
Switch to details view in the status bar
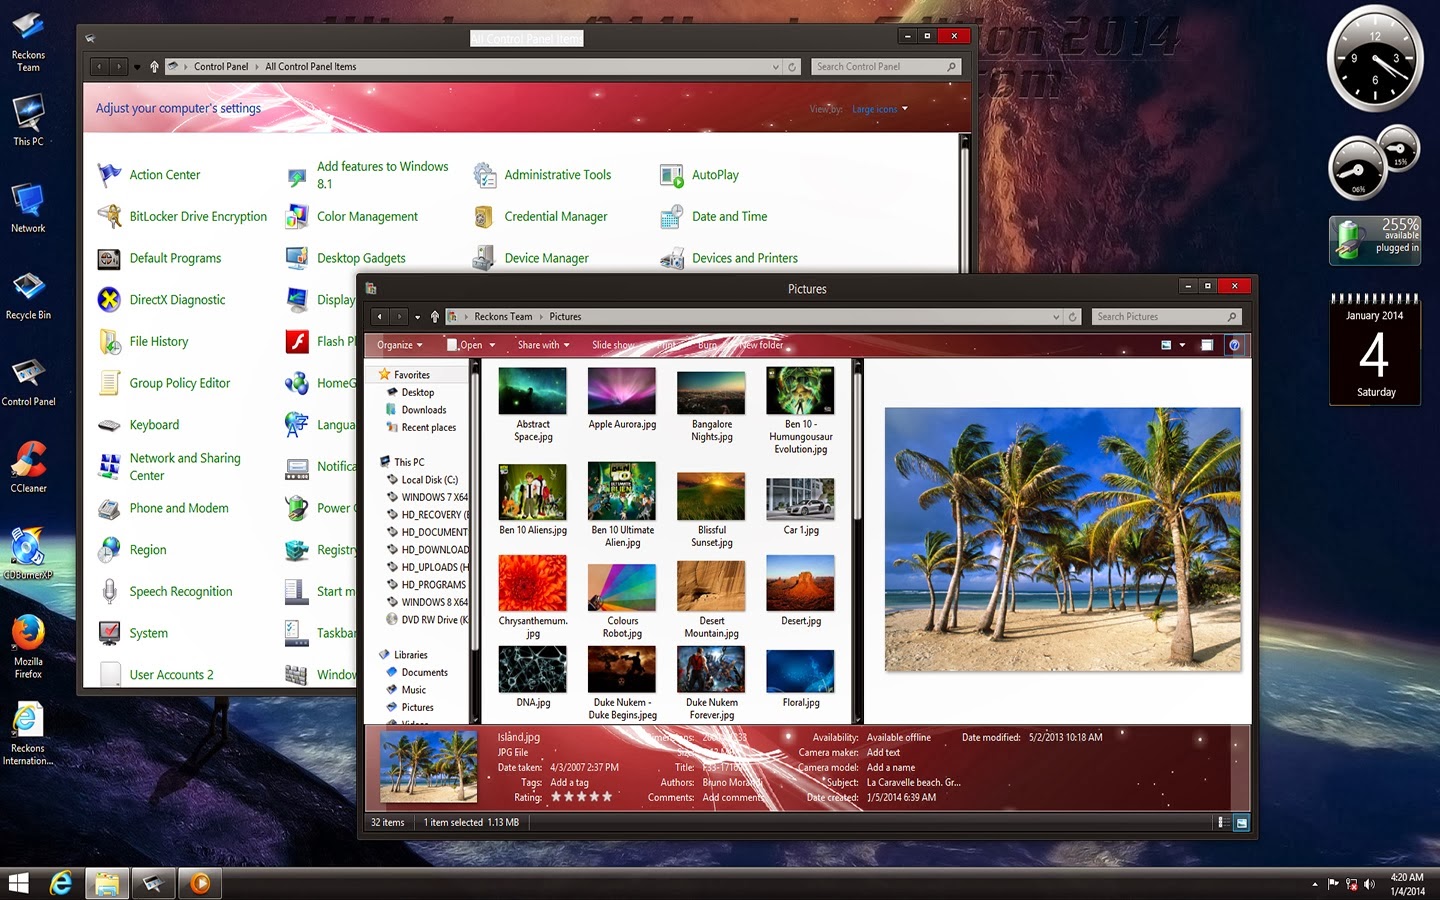pos(1222,822)
